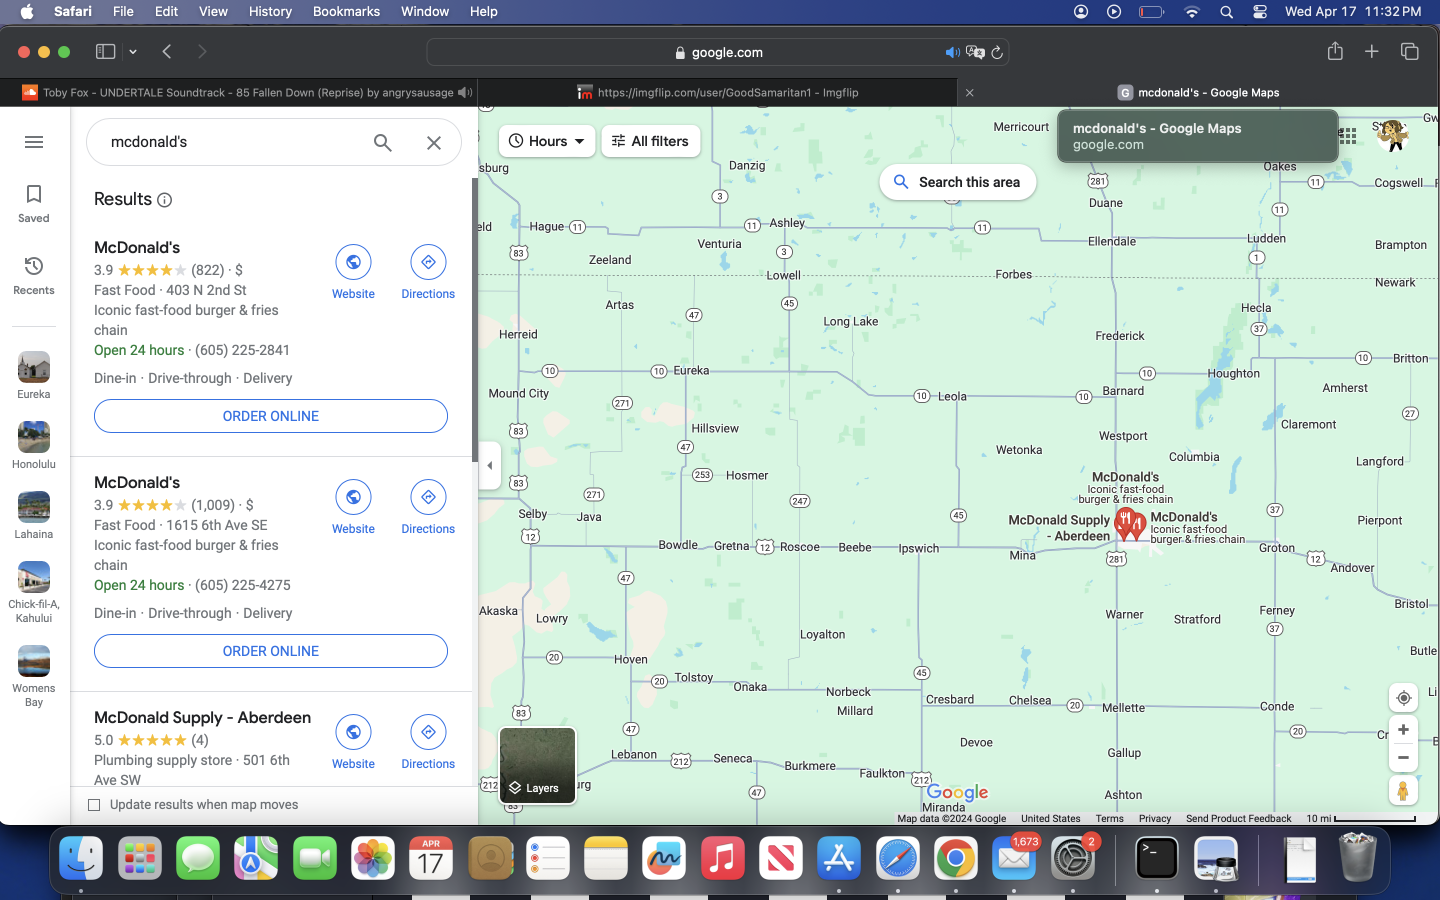
Task: Click Search this area button
Action: tap(957, 182)
